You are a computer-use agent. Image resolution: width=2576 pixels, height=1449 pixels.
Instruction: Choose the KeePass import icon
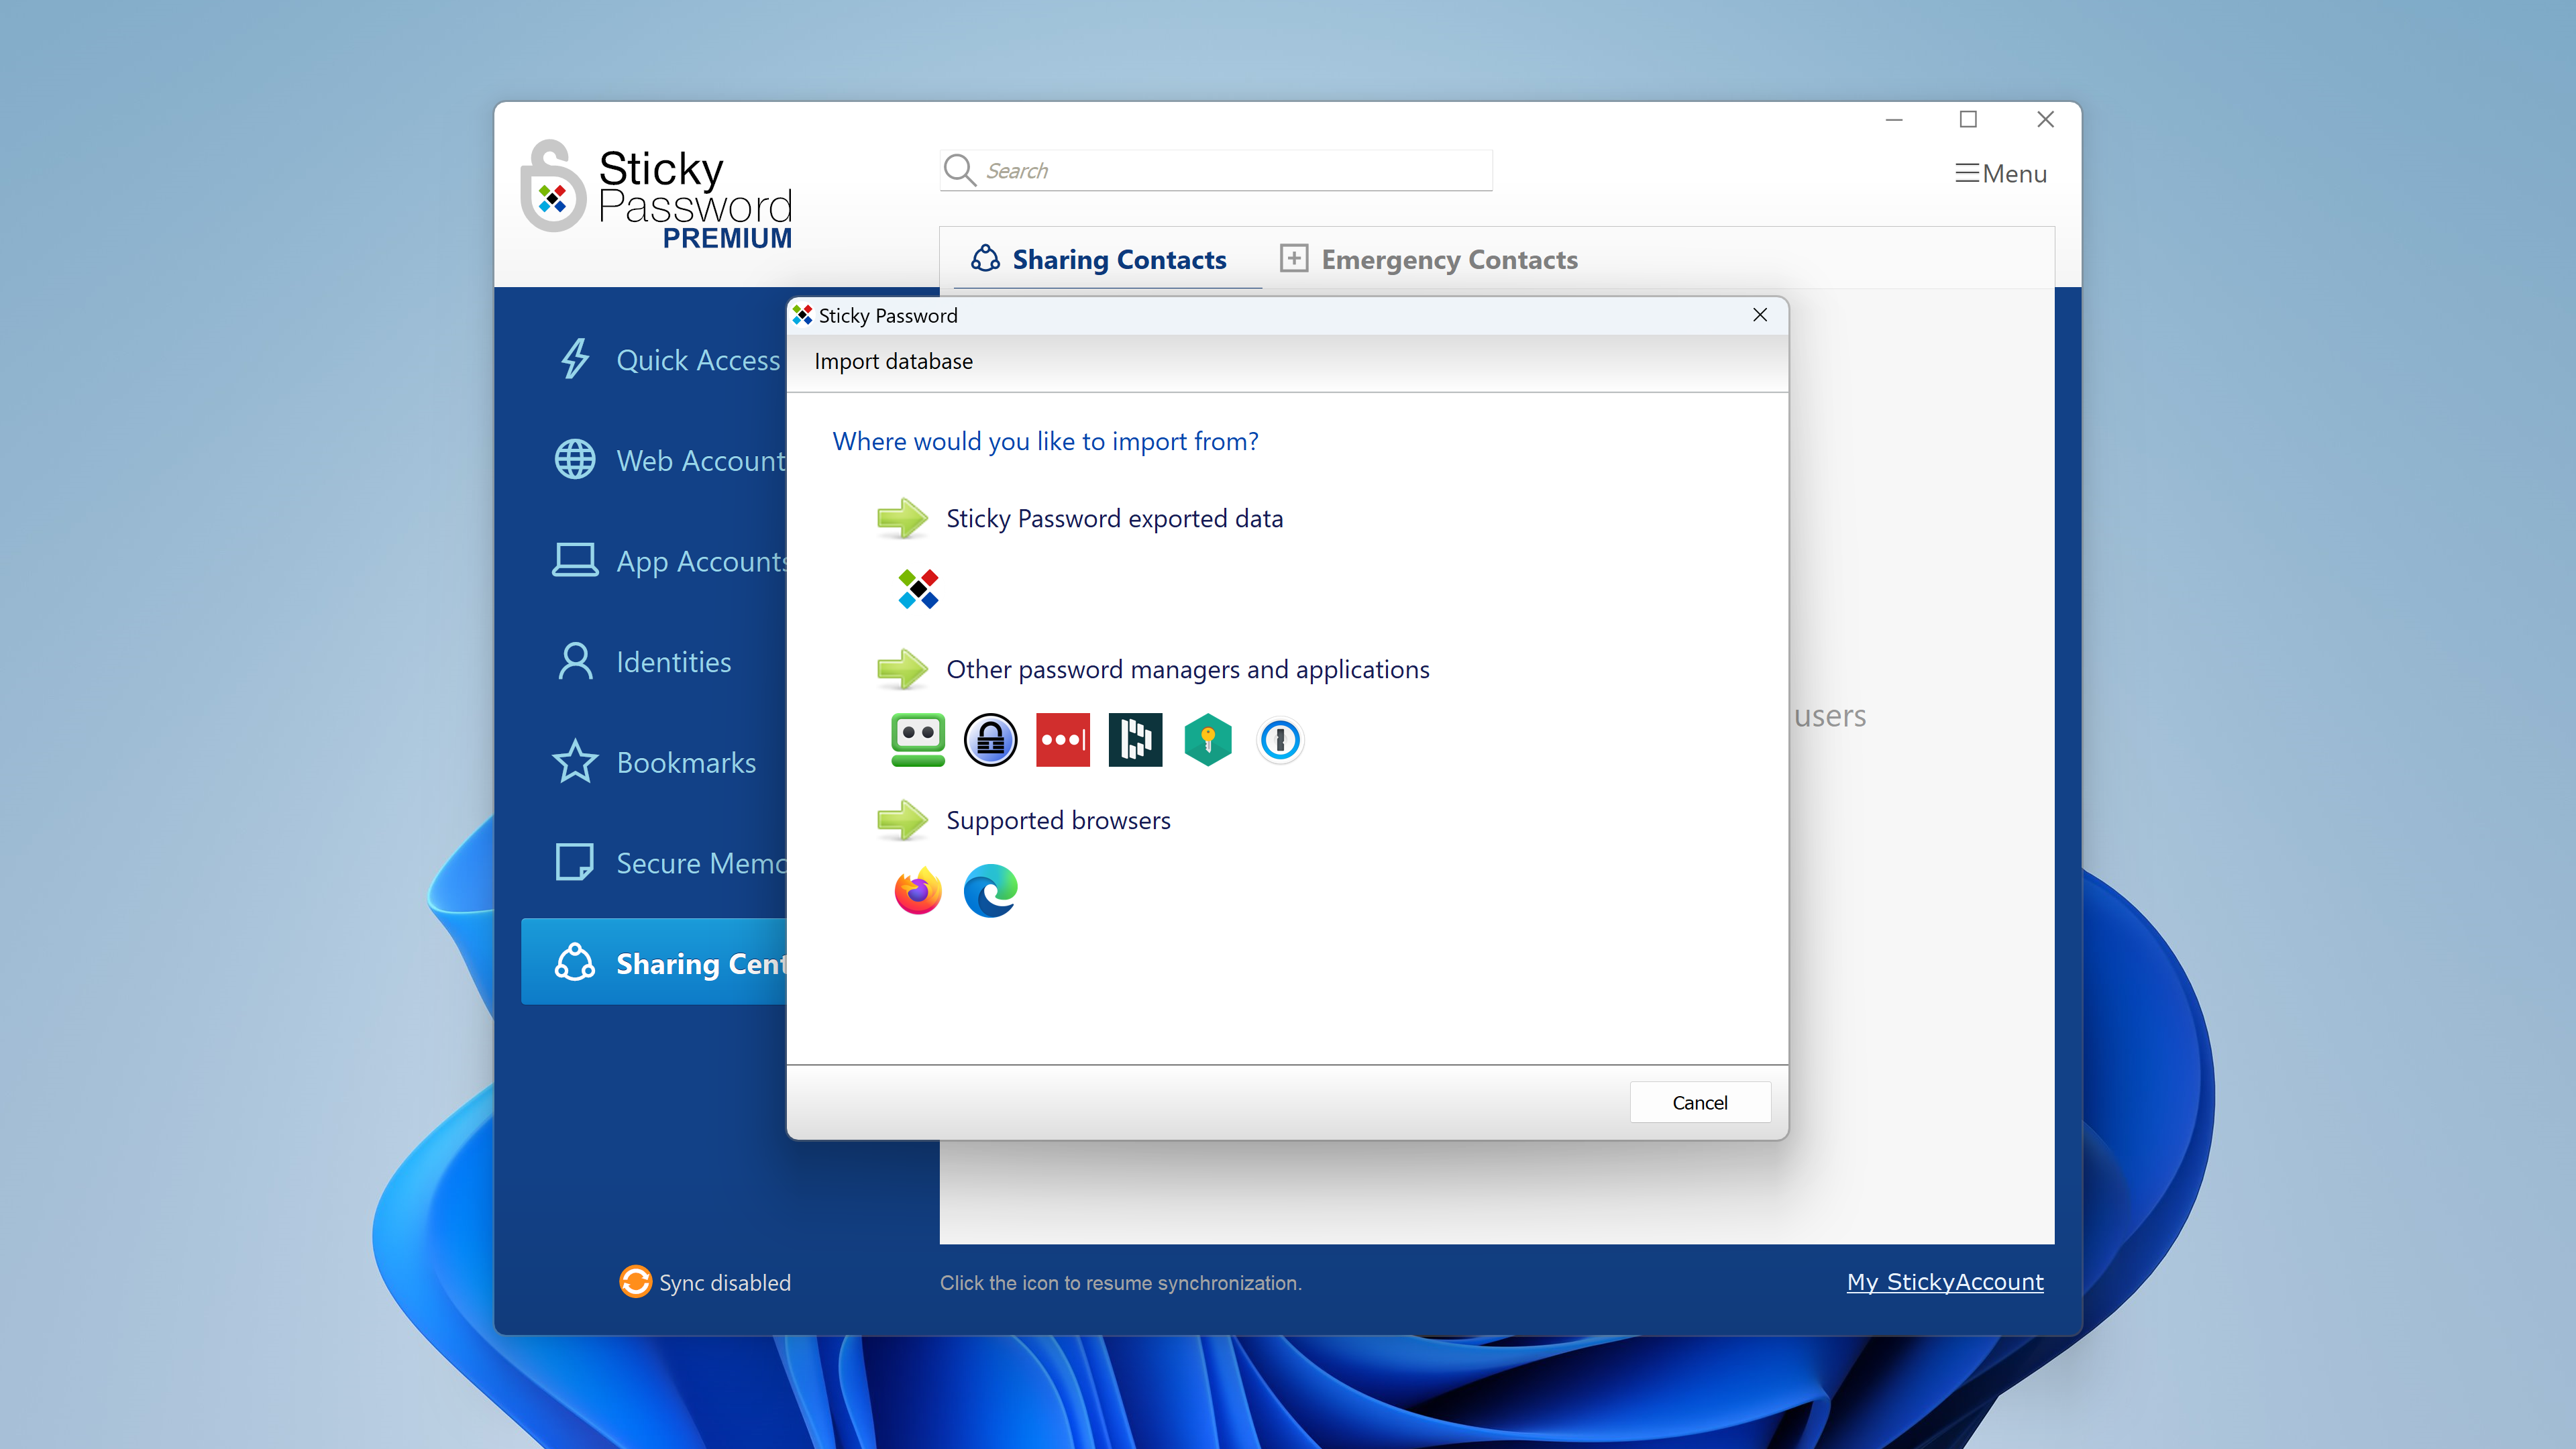point(990,740)
